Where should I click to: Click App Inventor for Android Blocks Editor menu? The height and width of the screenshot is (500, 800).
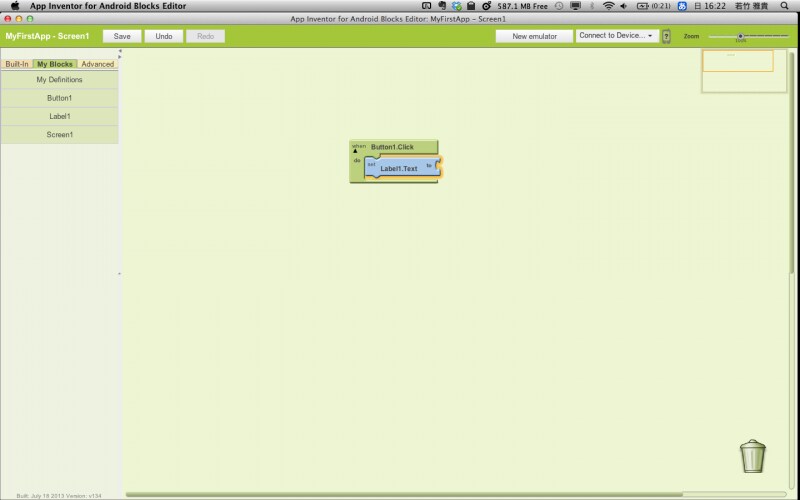coord(108,6)
